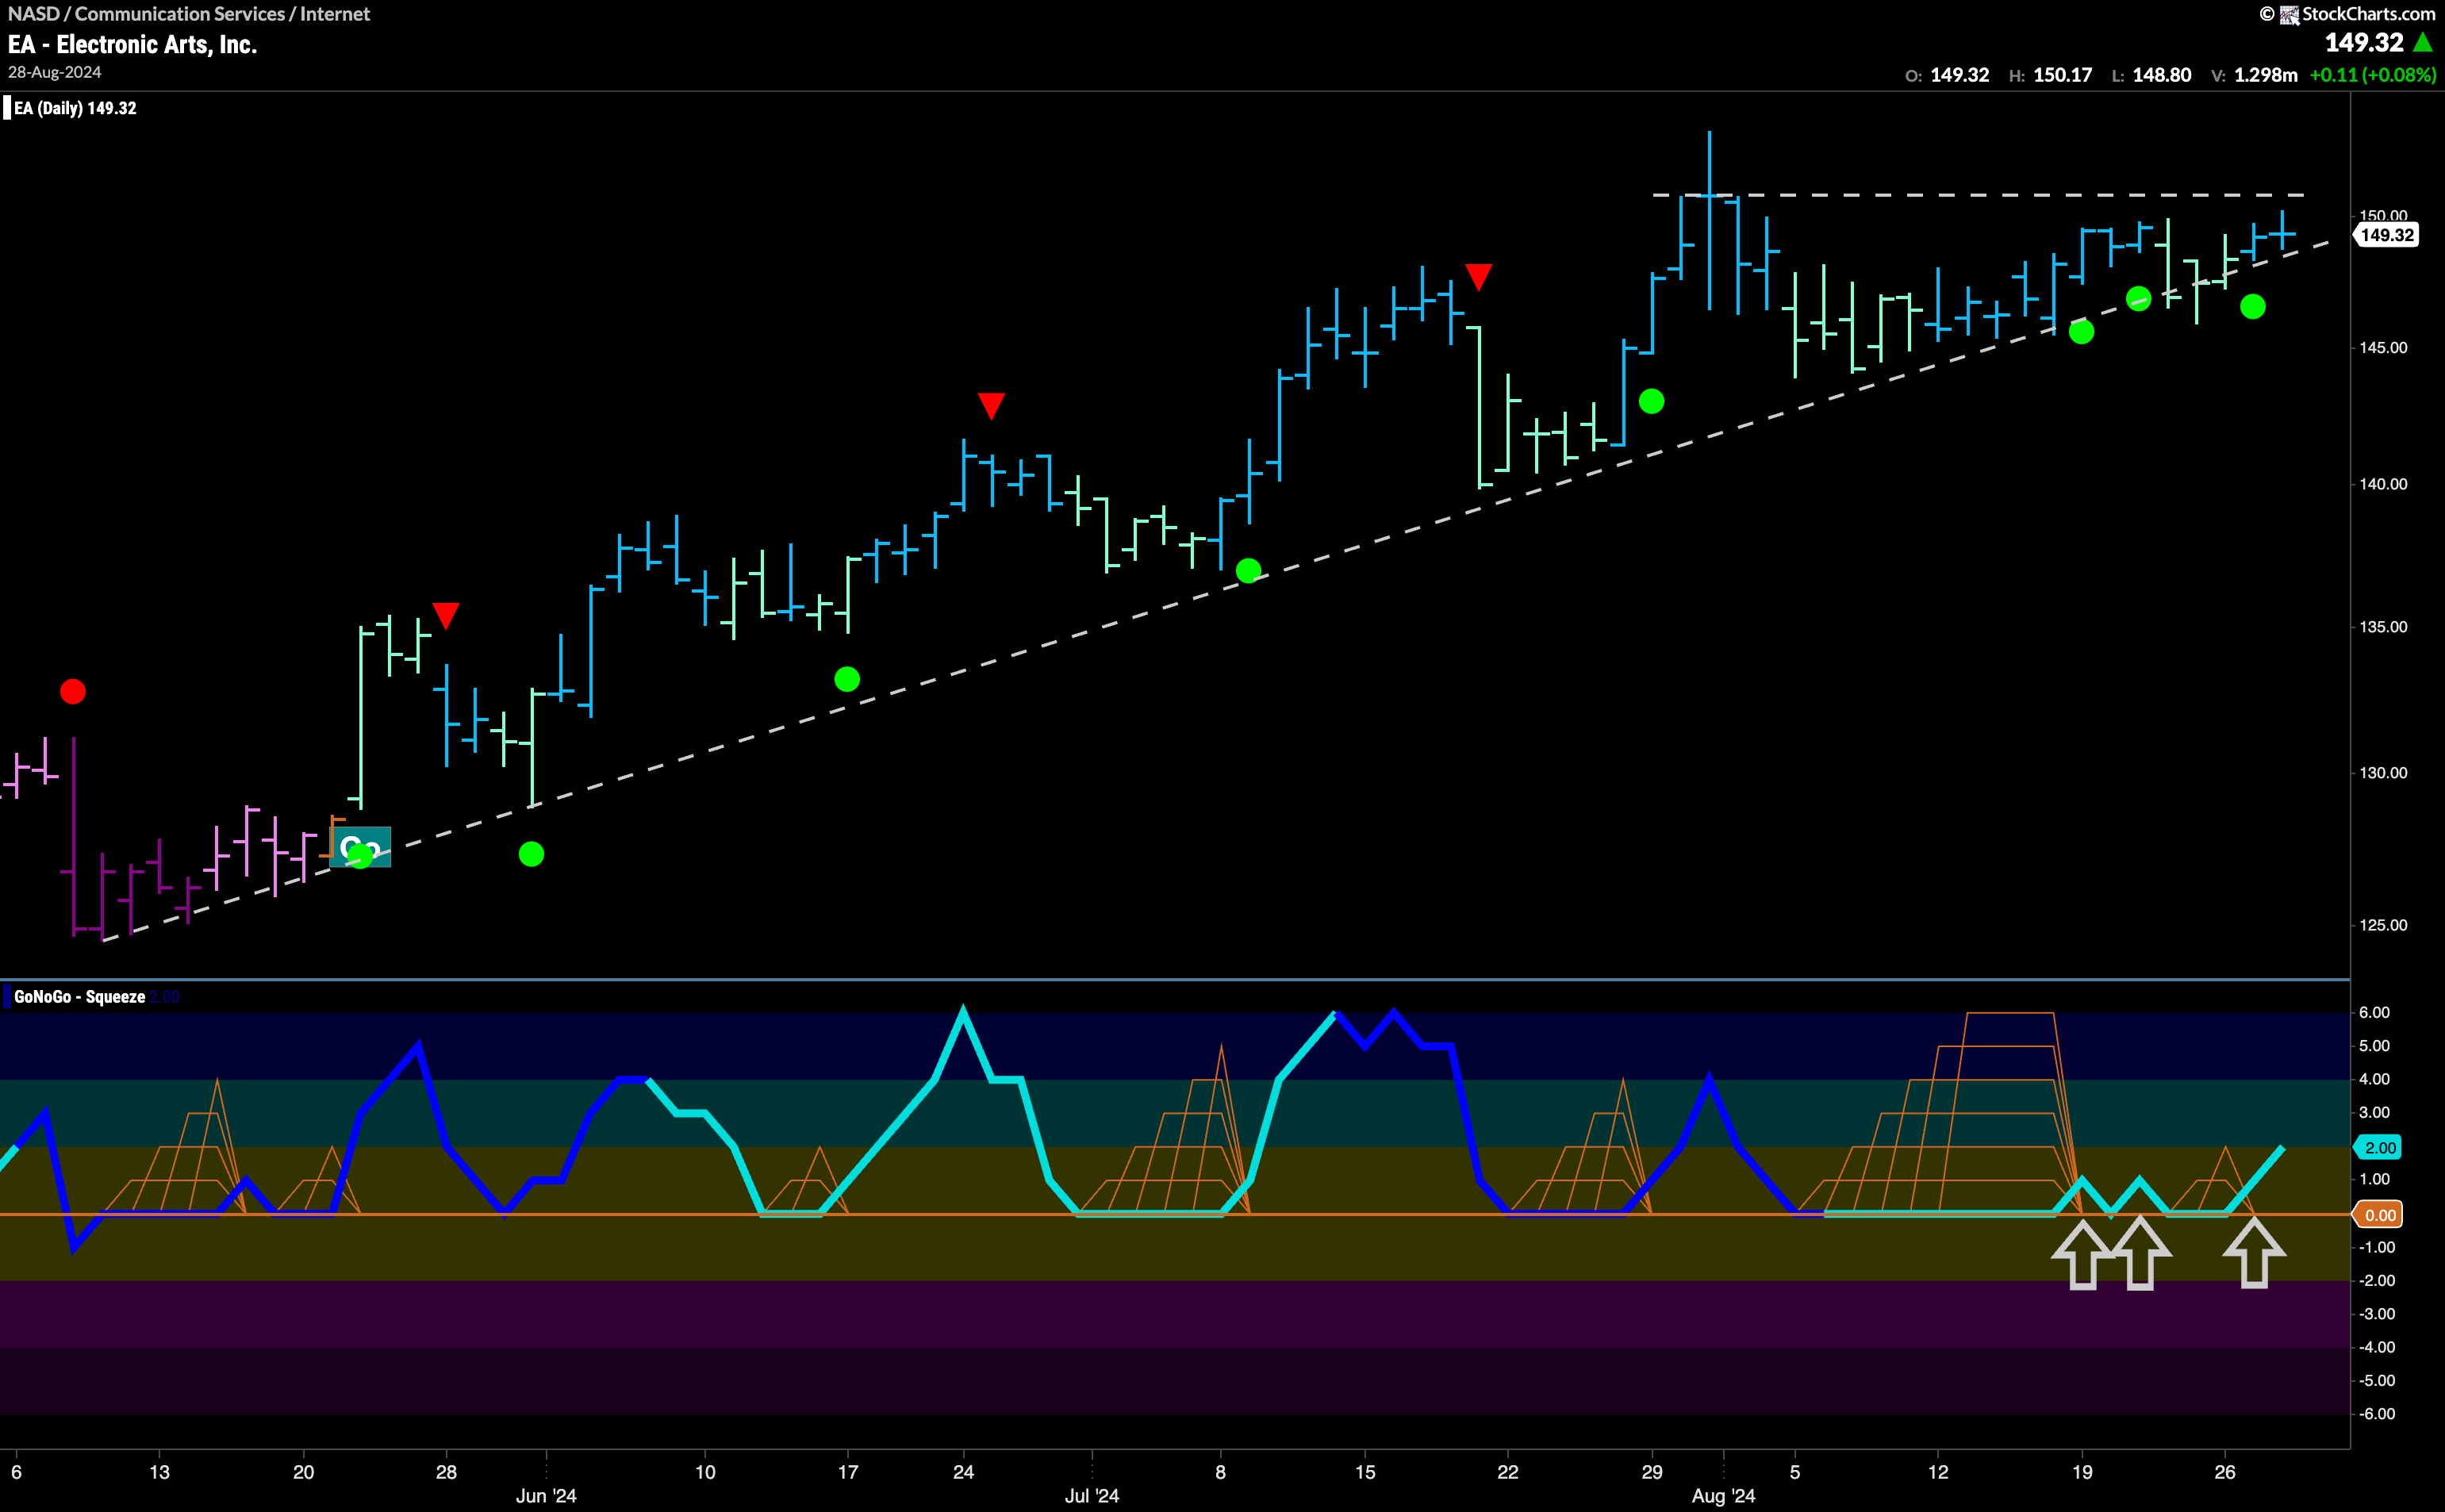Click the open value O: 149.32
This screenshot has width=2445, height=1512.
(x=1947, y=75)
